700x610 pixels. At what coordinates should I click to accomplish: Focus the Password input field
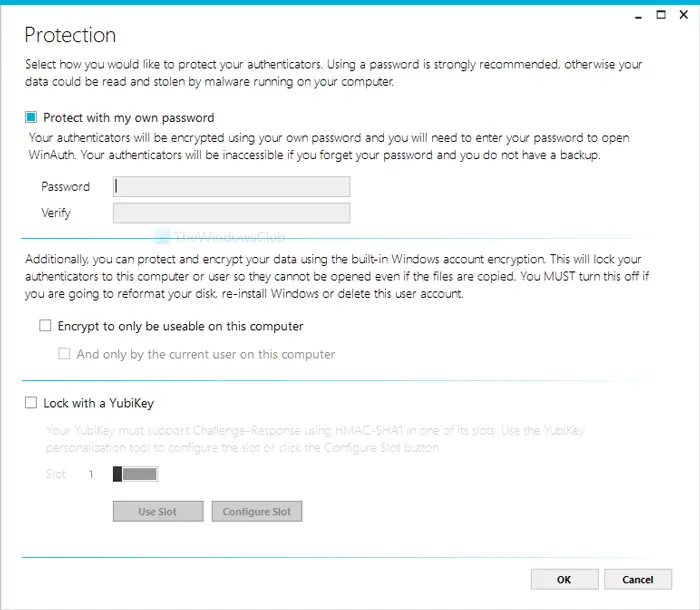pyautogui.click(x=231, y=187)
